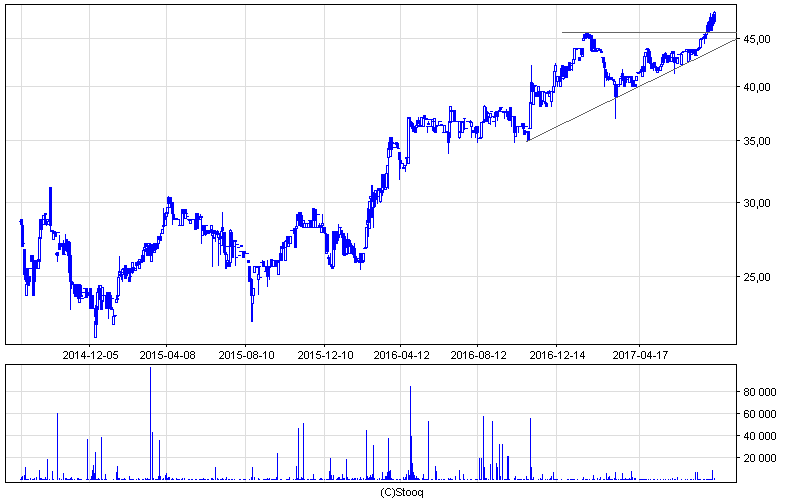The height and width of the screenshot is (500, 800).
Task: Click the 45,00 price axis label
Action: tap(757, 39)
